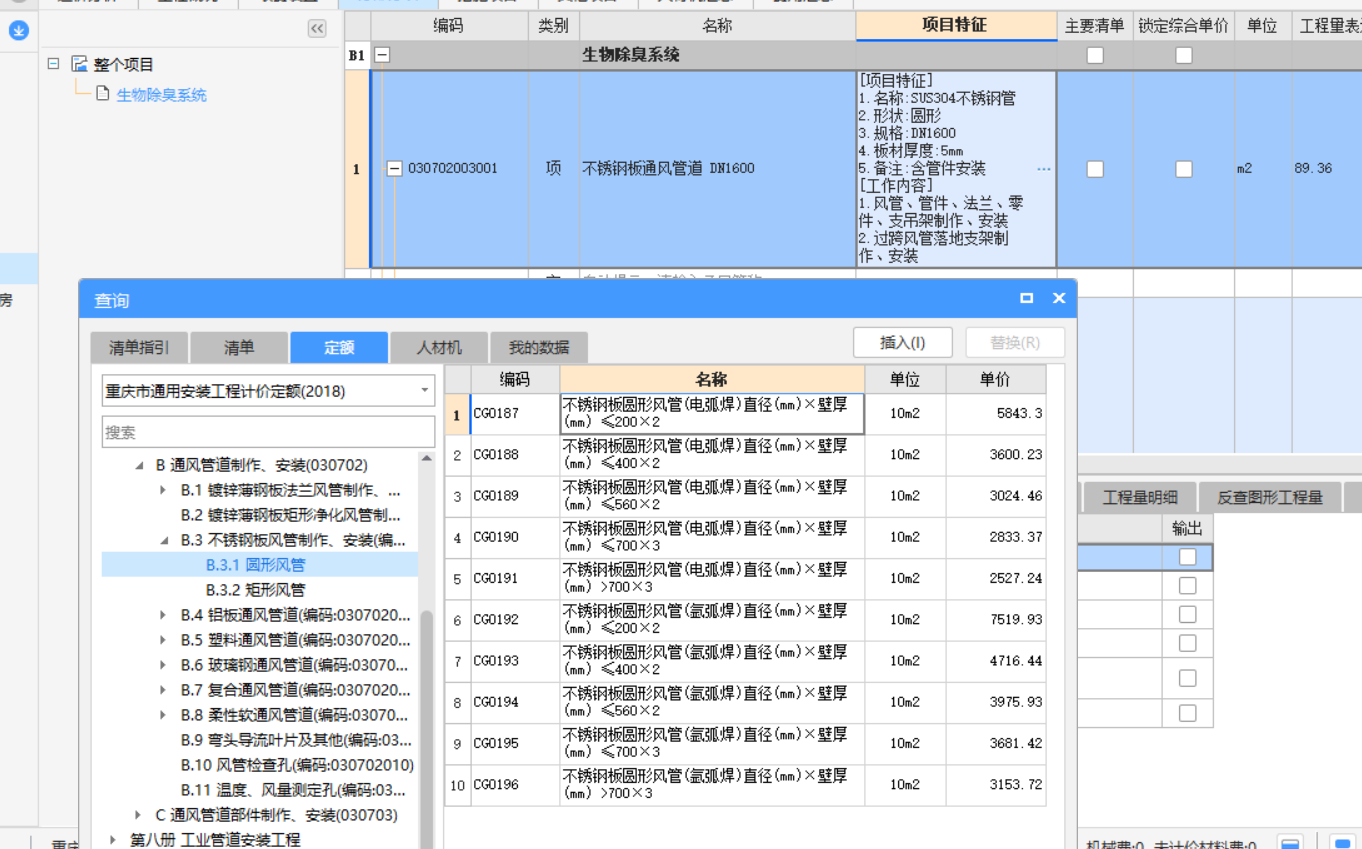This screenshot has height=849, width=1362.
Task: Collapse the 整个项目 tree node
Action: click(x=54, y=64)
